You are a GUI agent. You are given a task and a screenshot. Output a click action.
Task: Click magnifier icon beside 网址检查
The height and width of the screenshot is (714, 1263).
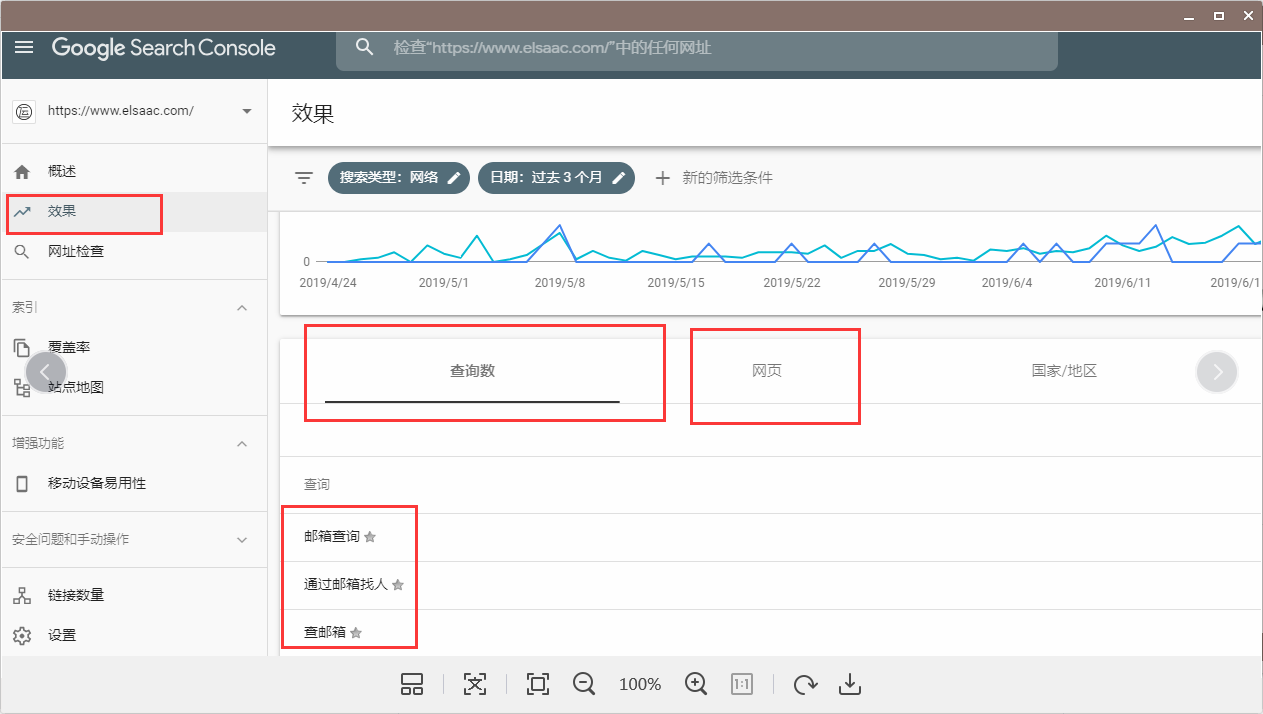tap(22, 252)
